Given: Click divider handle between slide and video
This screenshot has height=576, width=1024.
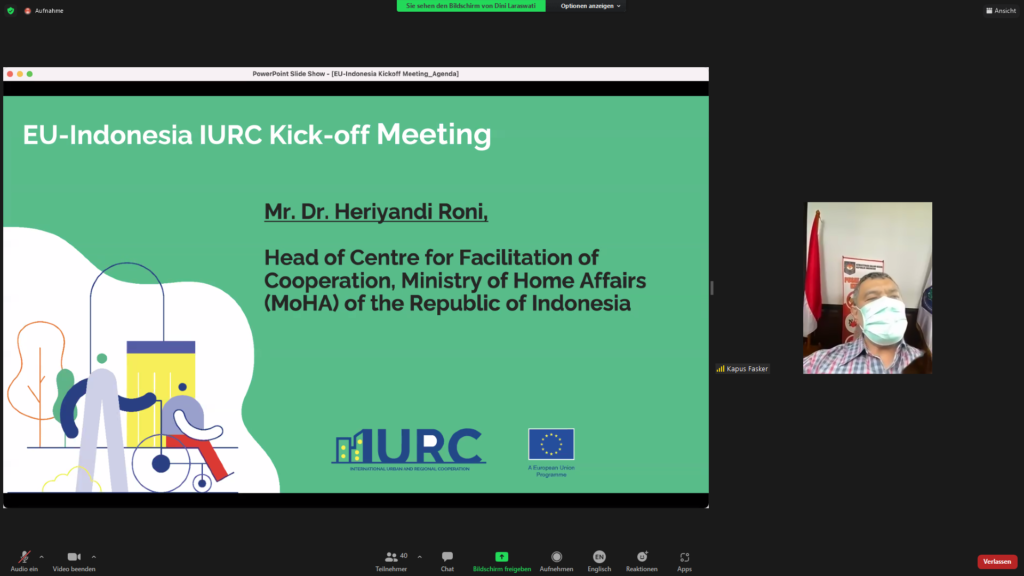Looking at the screenshot, I should pos(712,288).
